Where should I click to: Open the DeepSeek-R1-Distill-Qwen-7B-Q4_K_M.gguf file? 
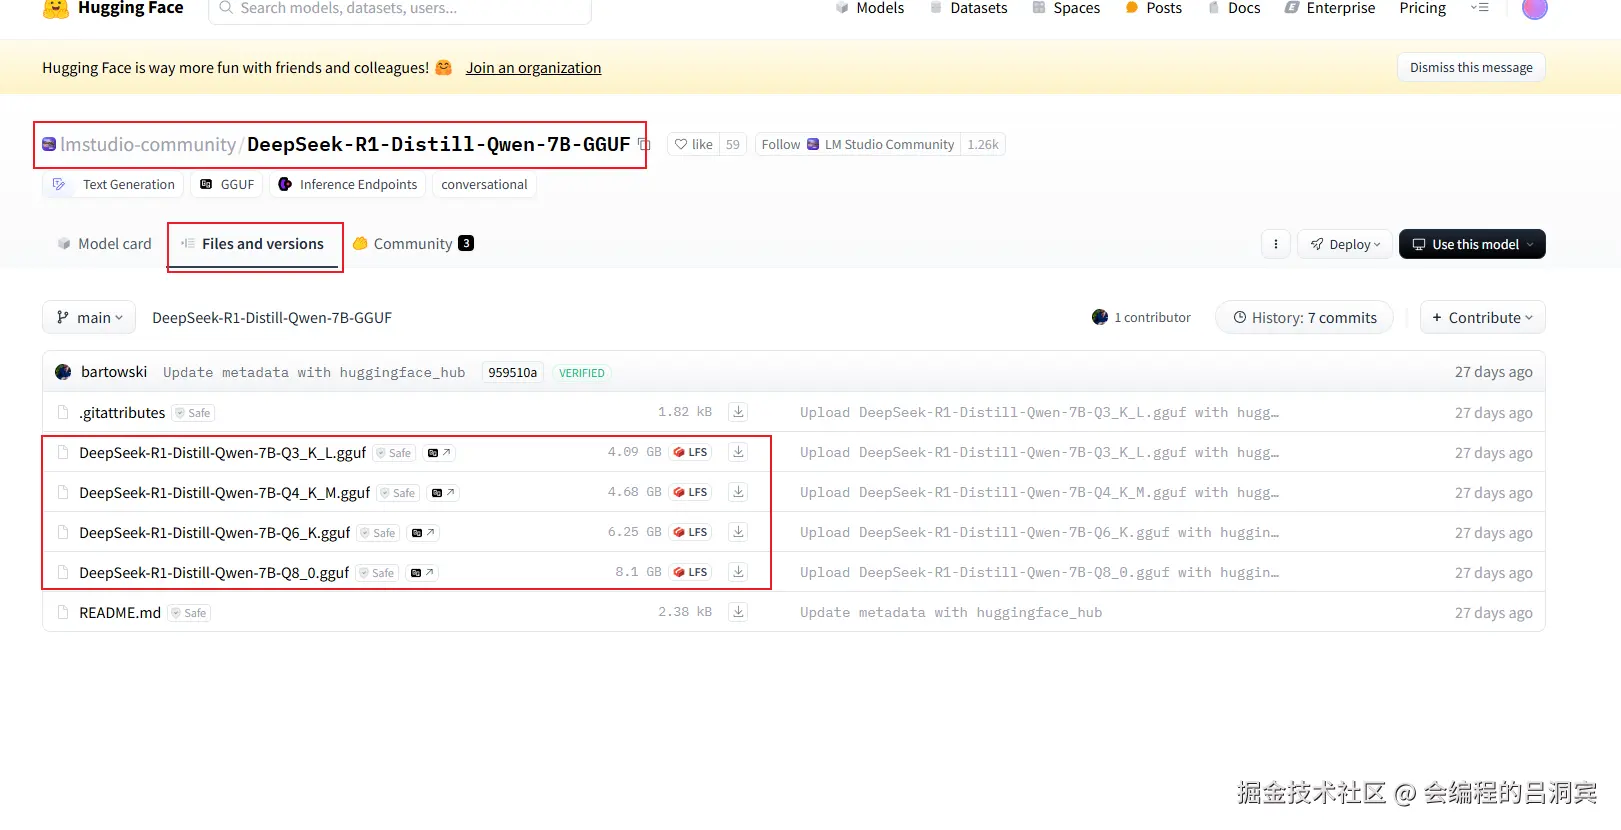[224, 493]
